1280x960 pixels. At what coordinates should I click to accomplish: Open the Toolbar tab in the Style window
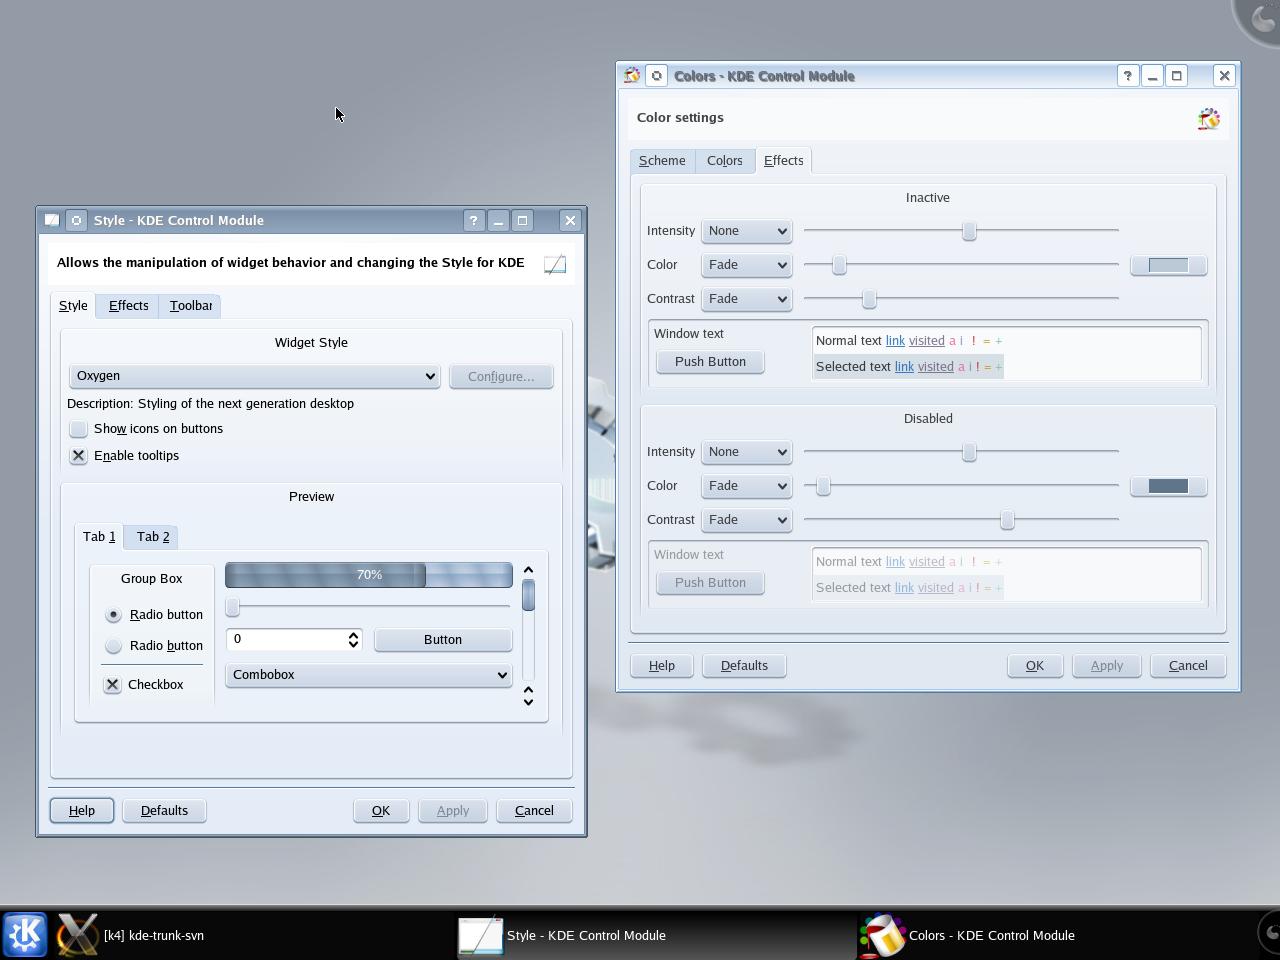click(x=190, y=306)
